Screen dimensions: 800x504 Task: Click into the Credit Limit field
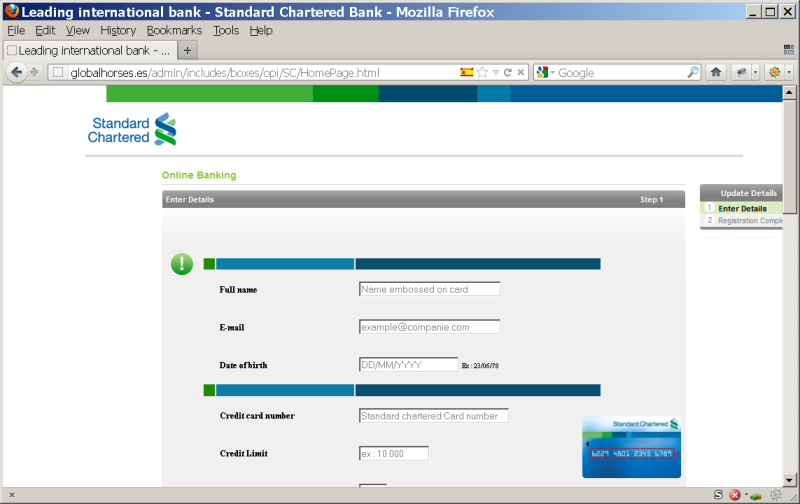[x=394, y=453]
